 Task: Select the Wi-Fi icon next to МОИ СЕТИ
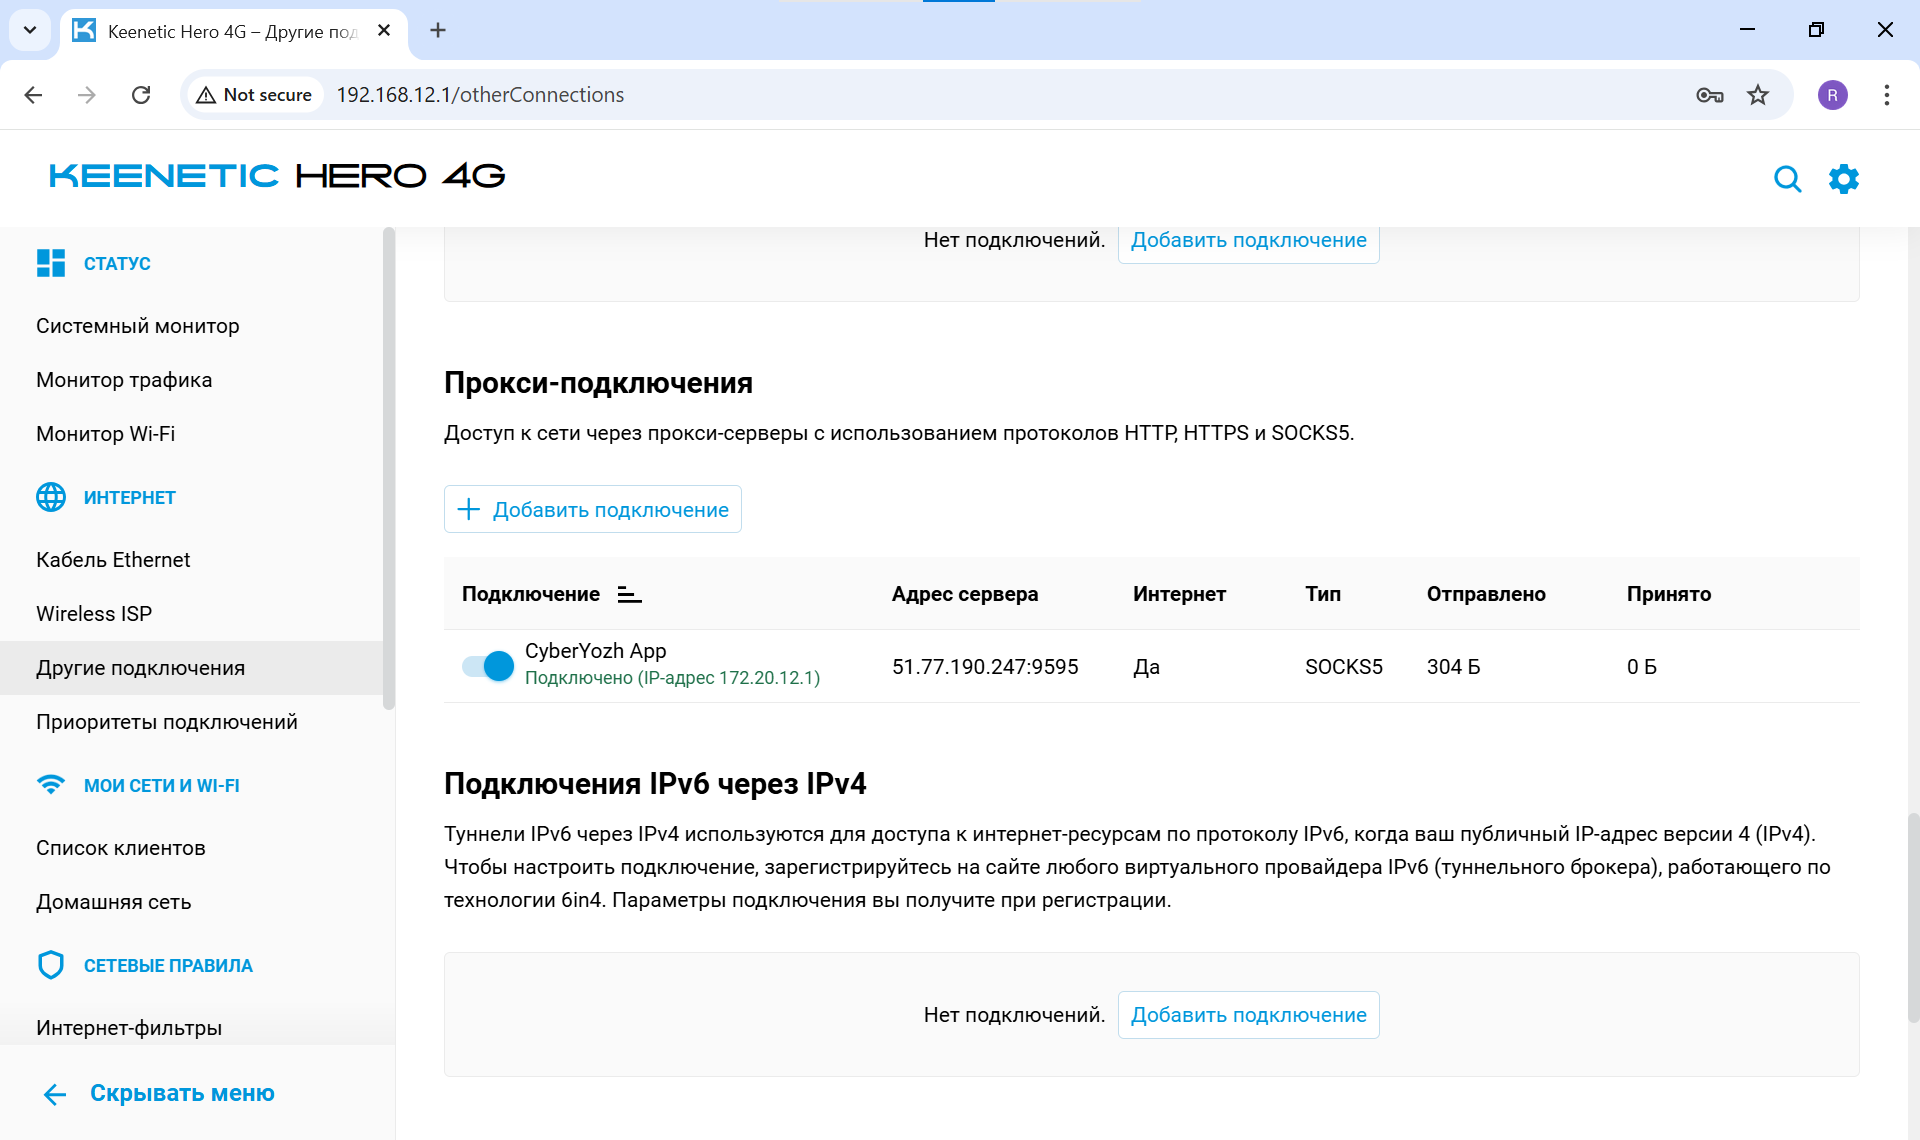tap(51, 785)
